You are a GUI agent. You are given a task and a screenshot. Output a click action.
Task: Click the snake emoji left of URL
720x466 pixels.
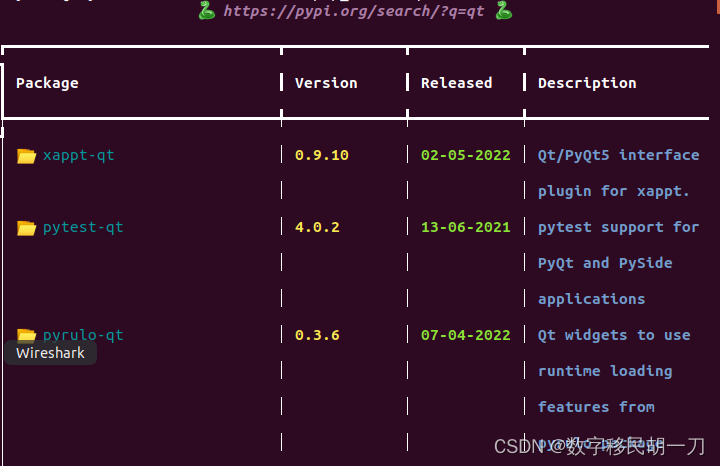(x=207, y=10)
